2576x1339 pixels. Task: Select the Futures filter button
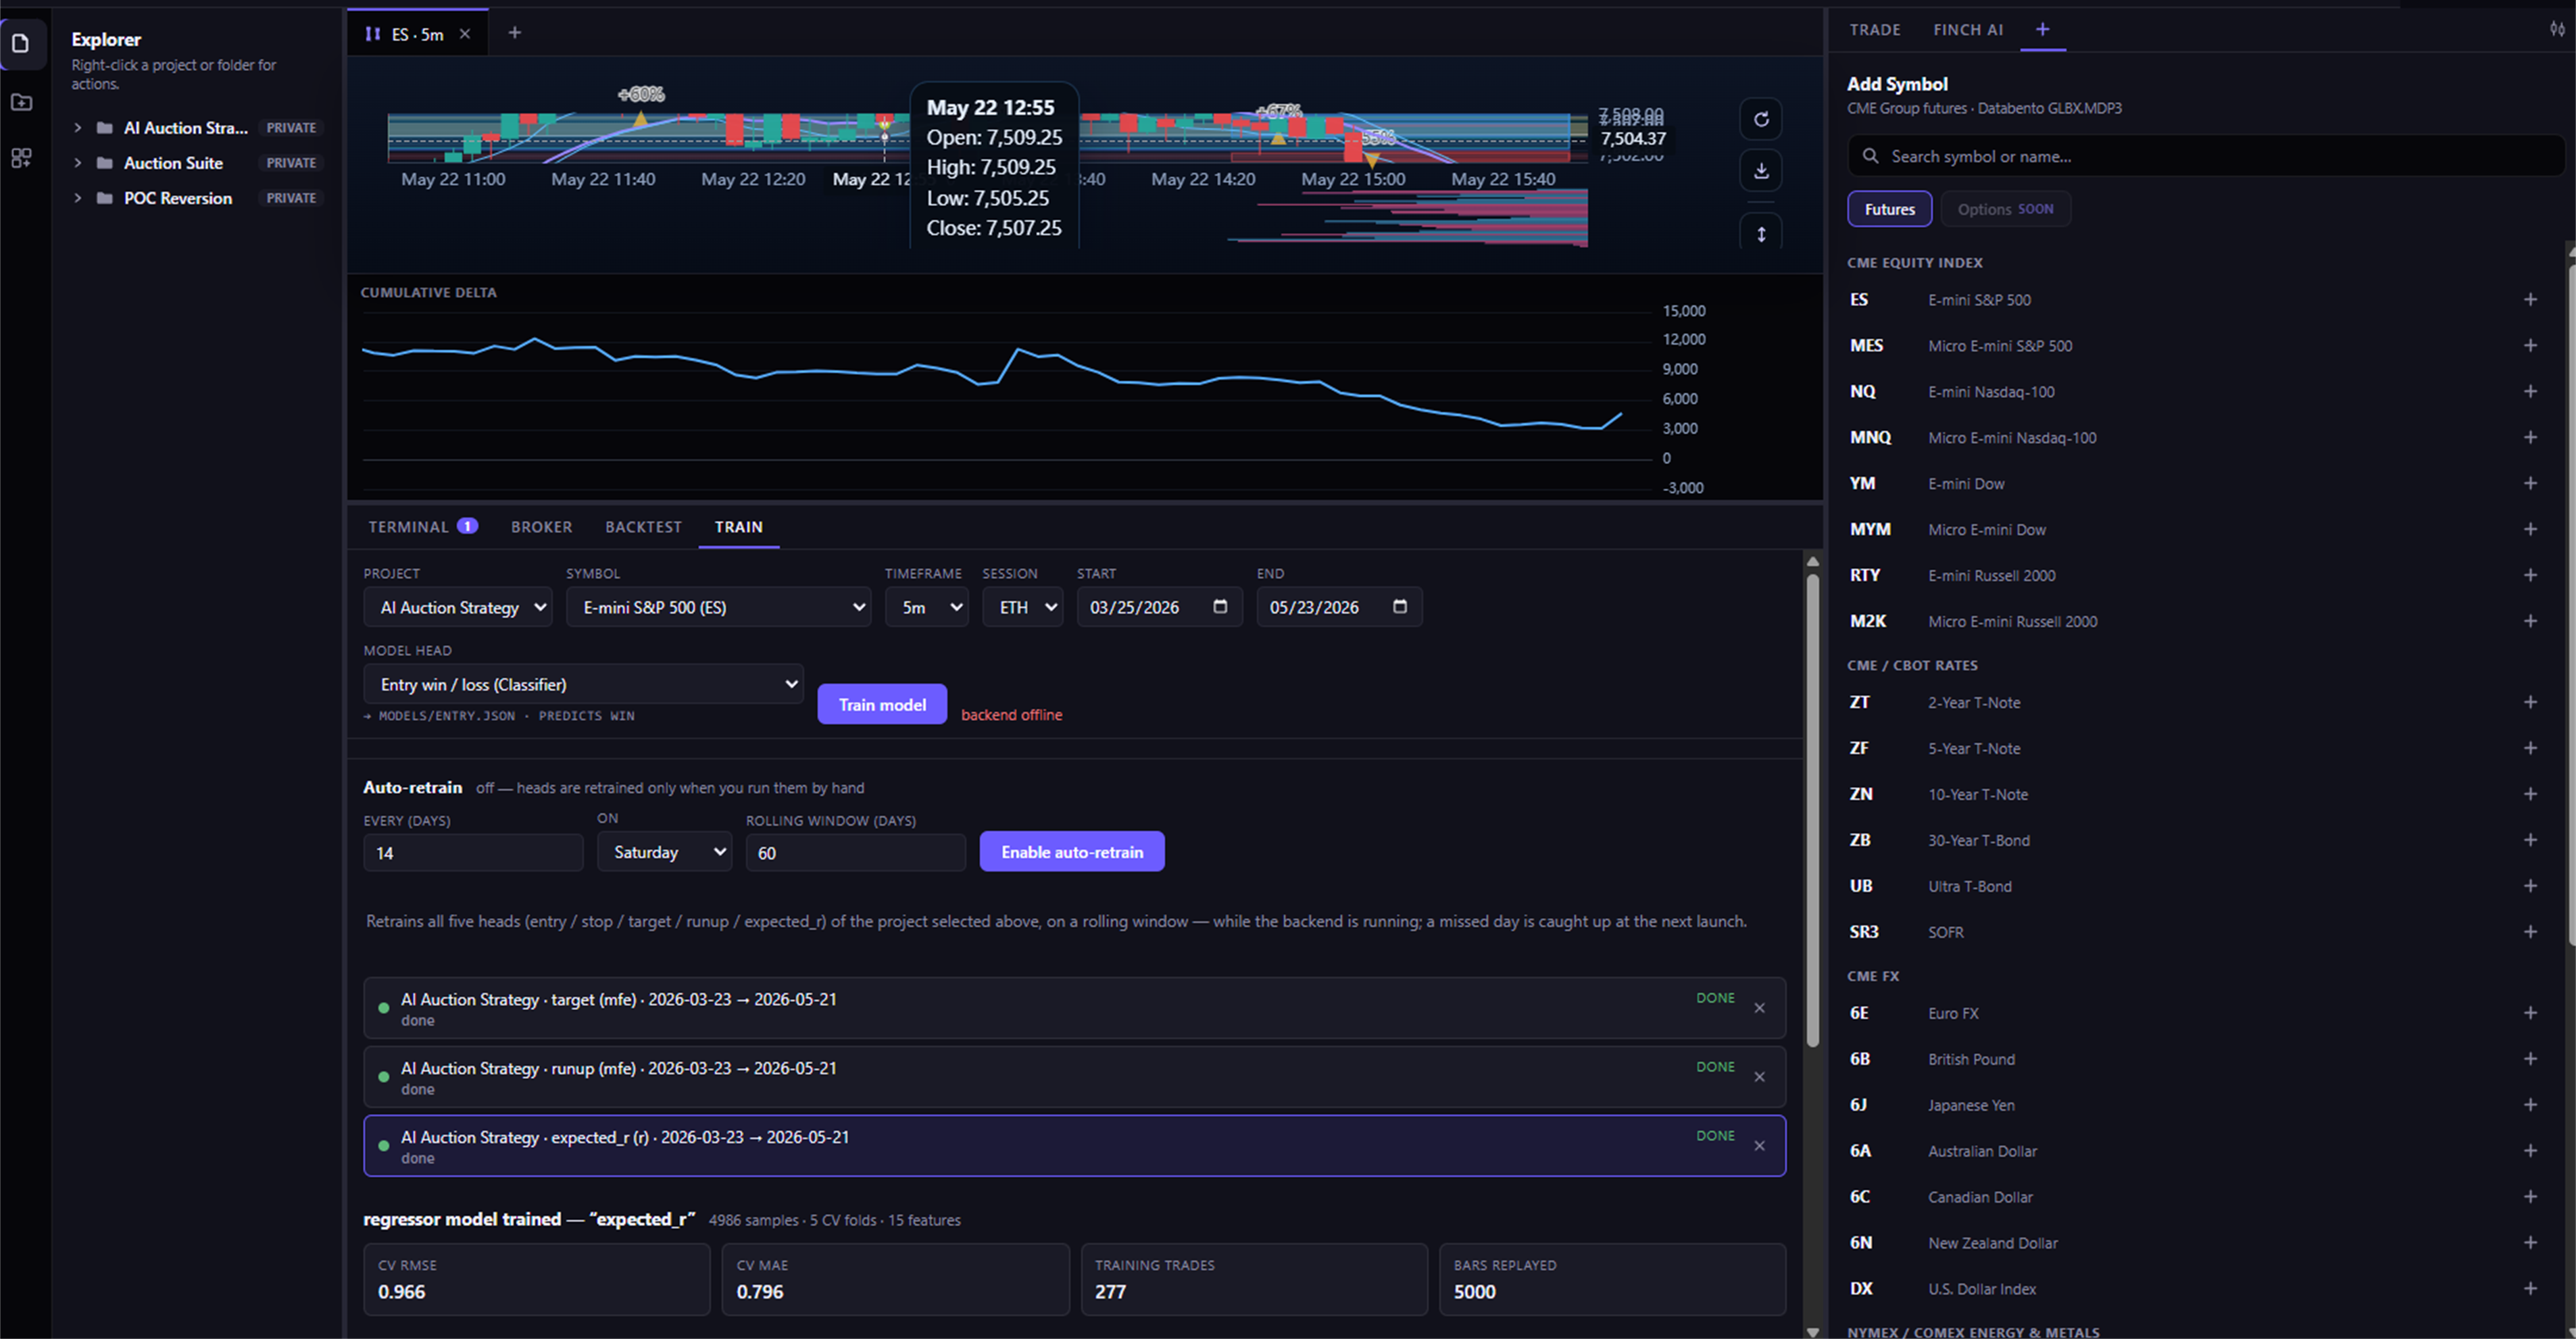[1889, 210]
